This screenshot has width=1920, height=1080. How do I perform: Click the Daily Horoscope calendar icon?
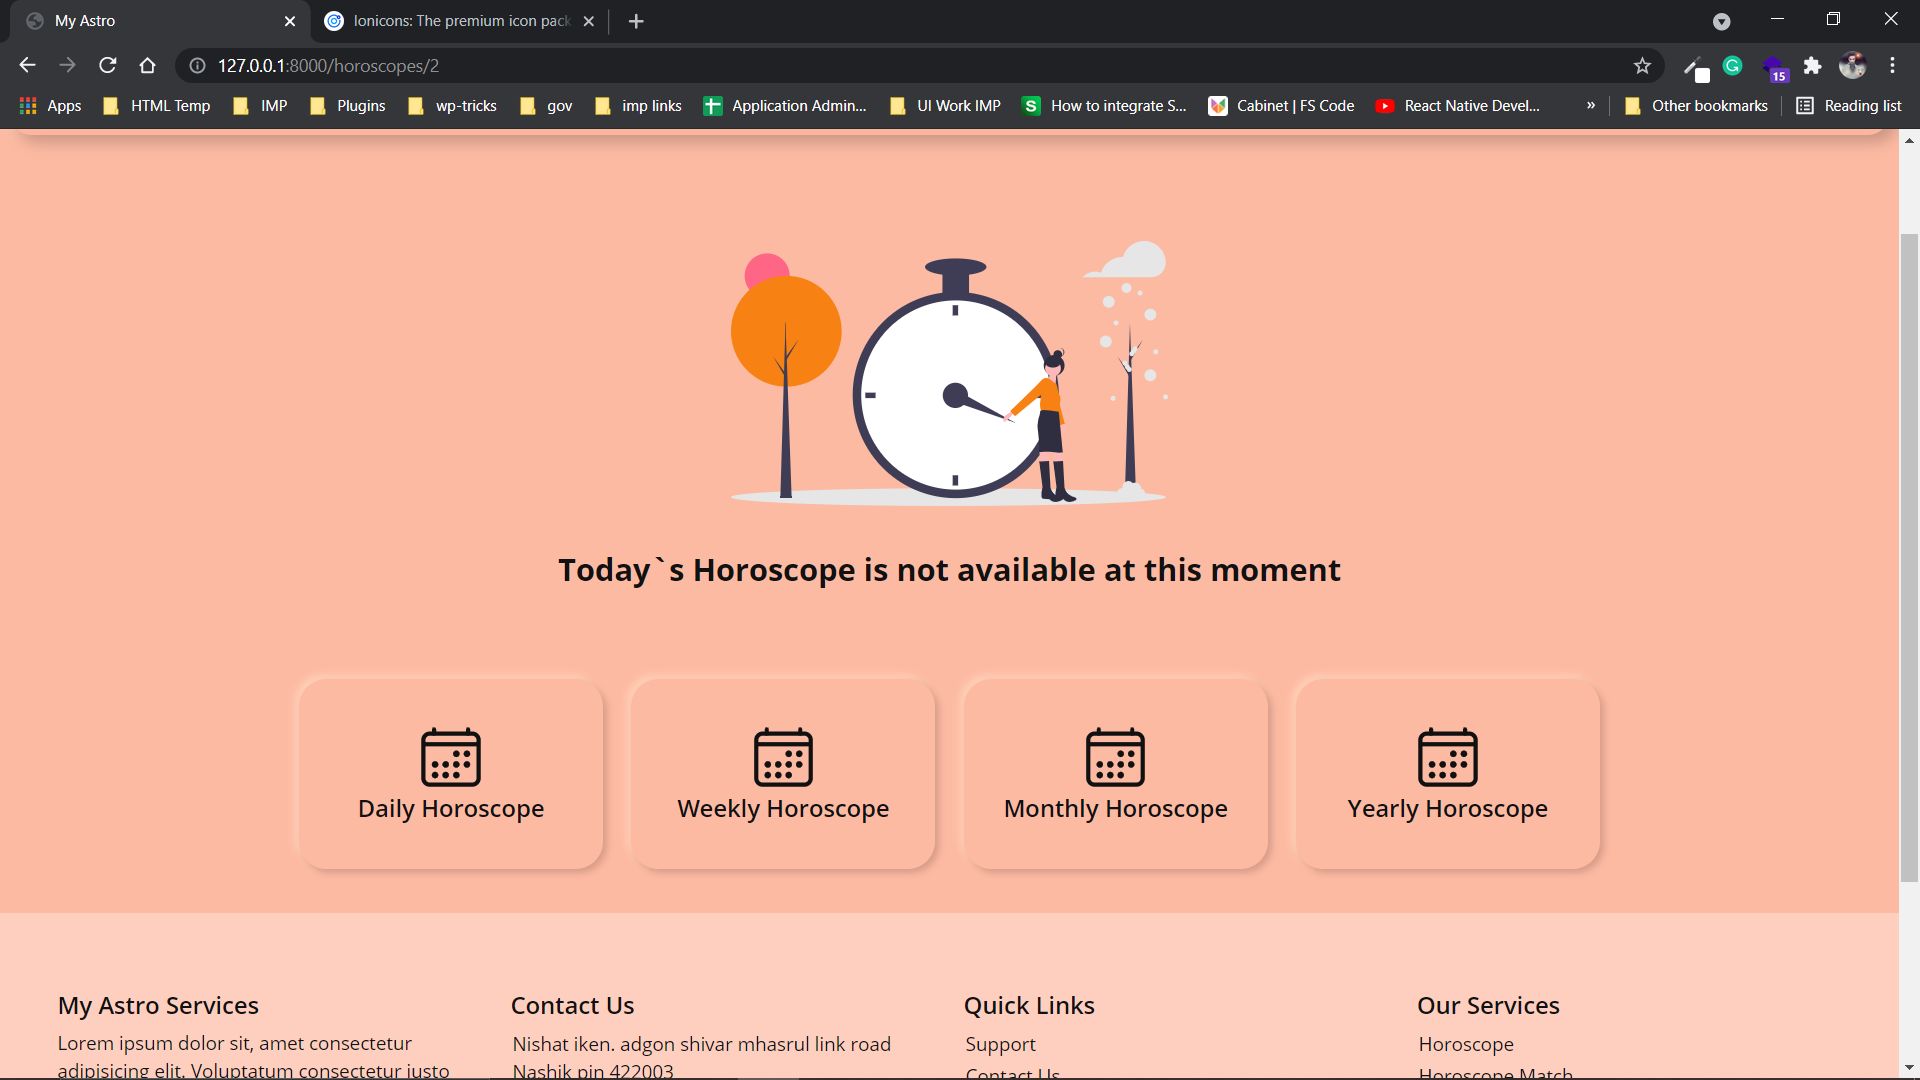(x=451, y=757)
